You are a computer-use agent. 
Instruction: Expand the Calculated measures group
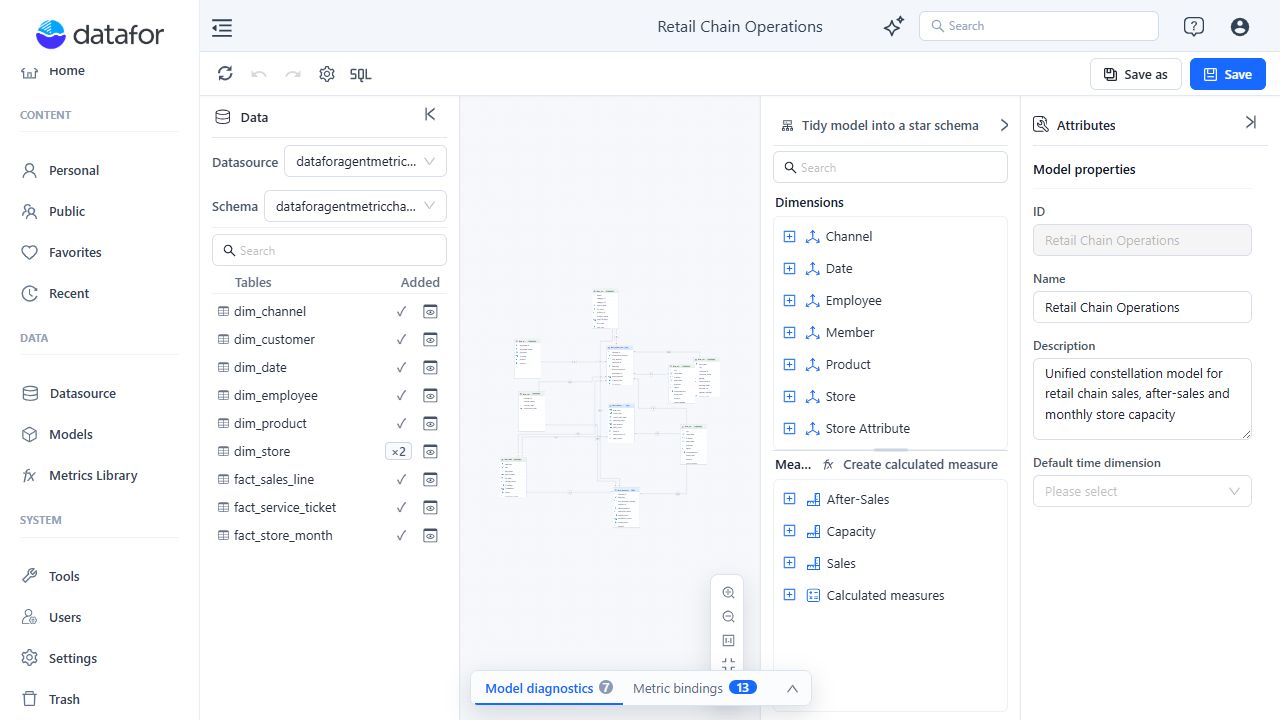789,595
